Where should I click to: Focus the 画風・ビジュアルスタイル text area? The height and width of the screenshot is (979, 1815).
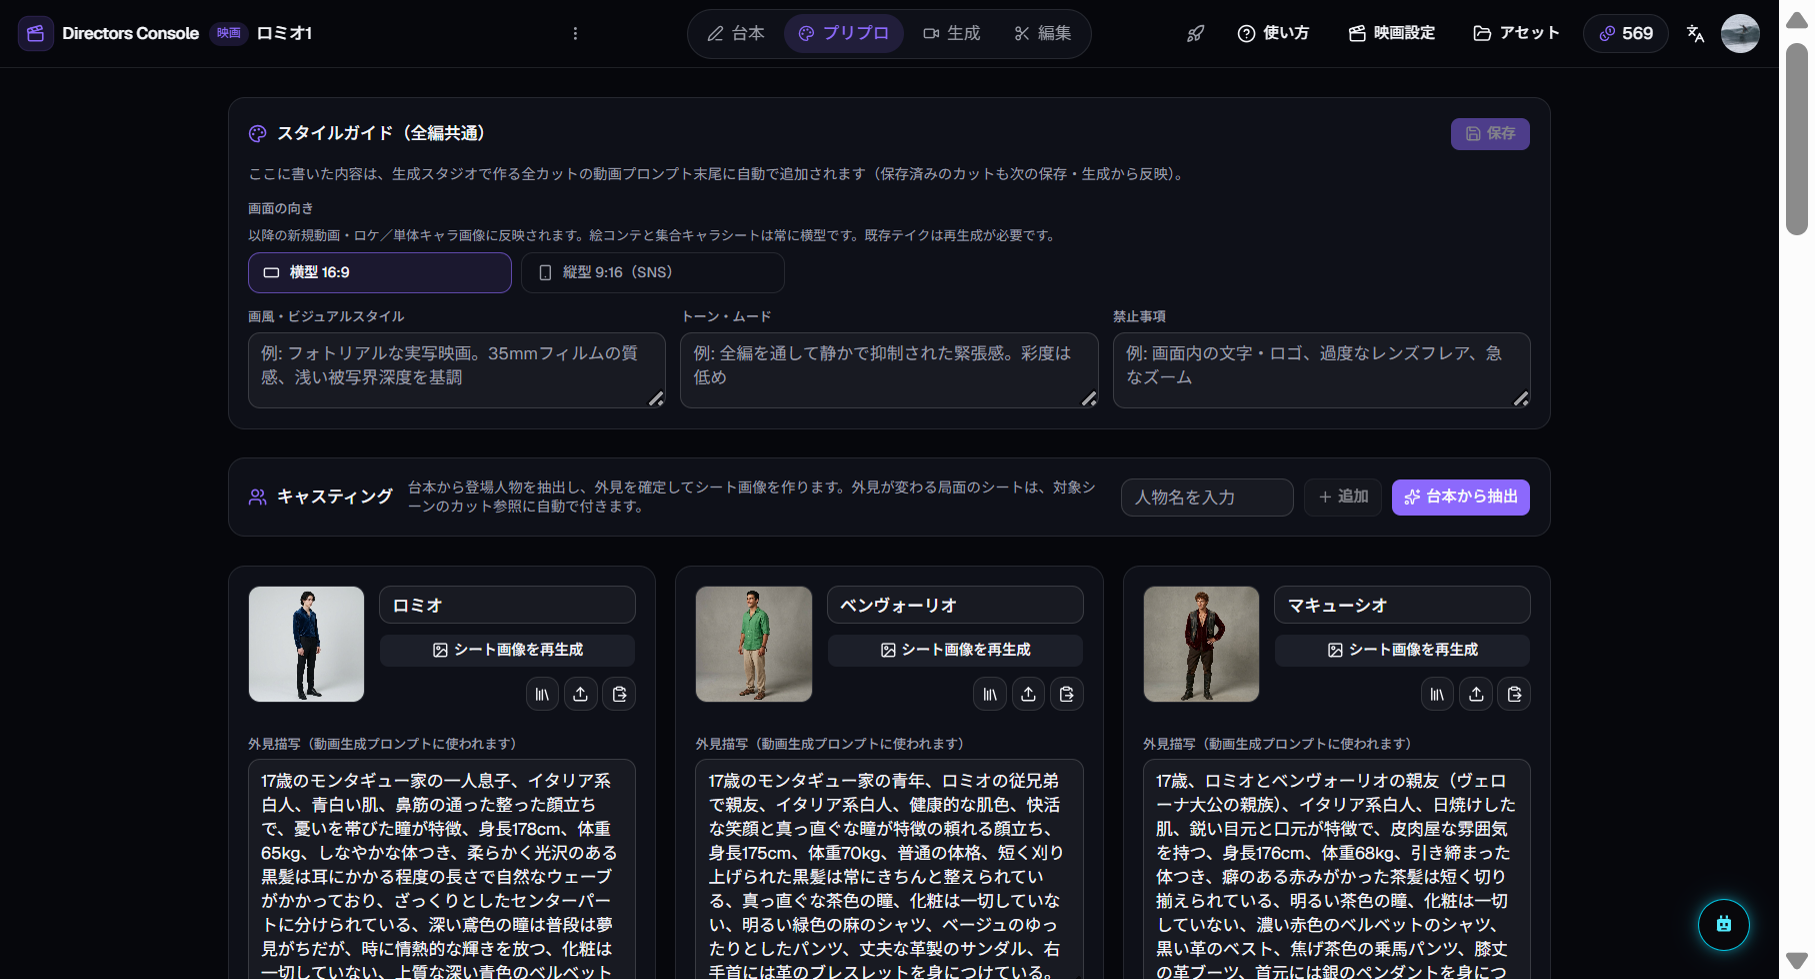(x=457, y=370)
